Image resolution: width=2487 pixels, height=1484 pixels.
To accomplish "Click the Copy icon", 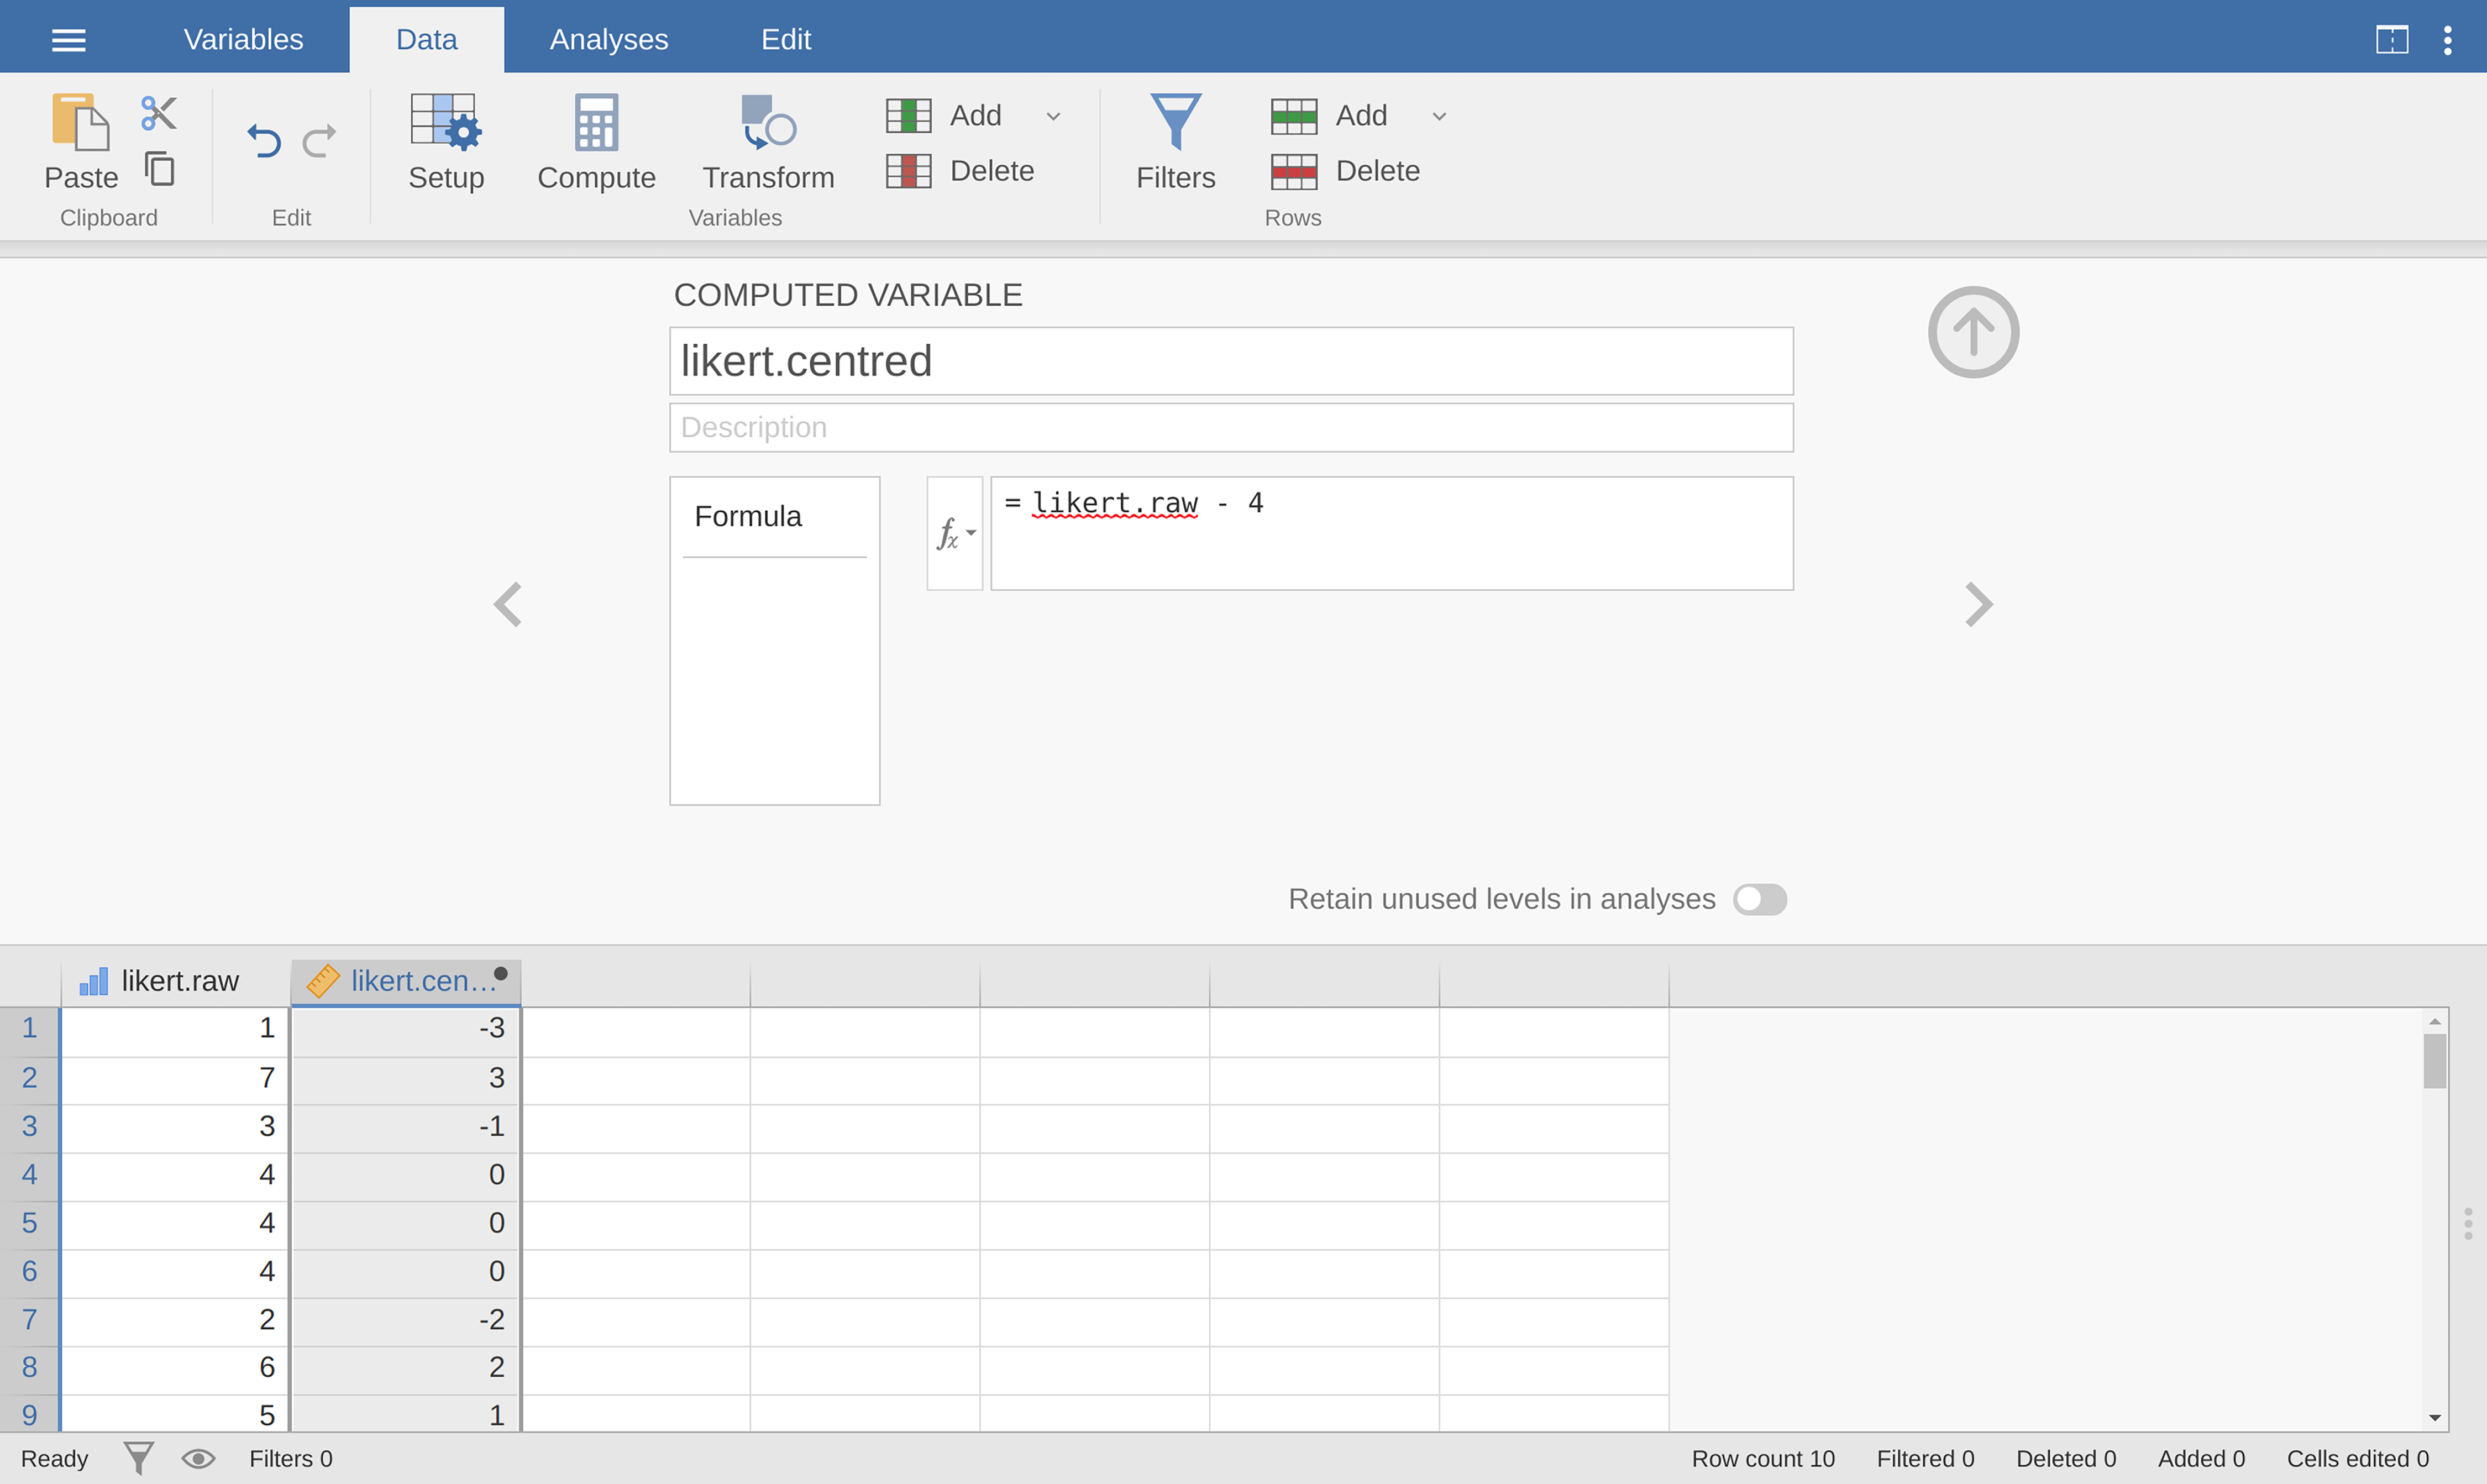I will [x=160, y=169].
